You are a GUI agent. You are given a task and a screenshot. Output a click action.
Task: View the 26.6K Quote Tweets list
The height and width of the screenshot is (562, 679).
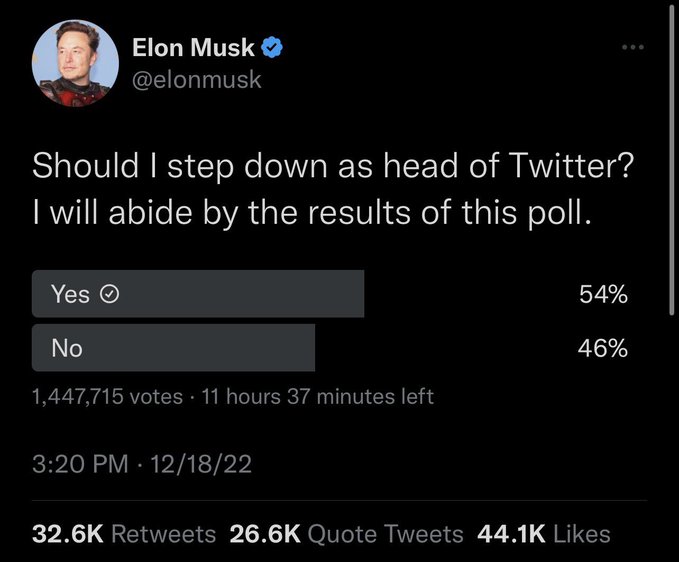[x=346, y=534]
